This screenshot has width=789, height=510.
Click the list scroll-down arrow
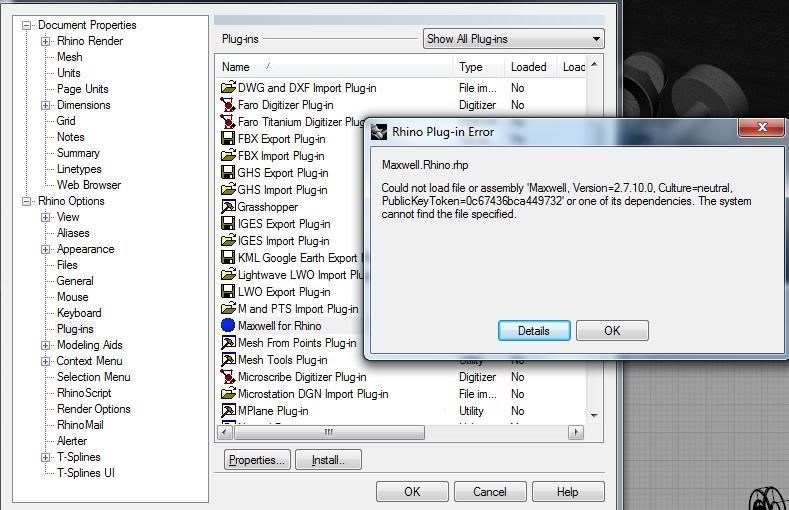[x=594, y=415]
